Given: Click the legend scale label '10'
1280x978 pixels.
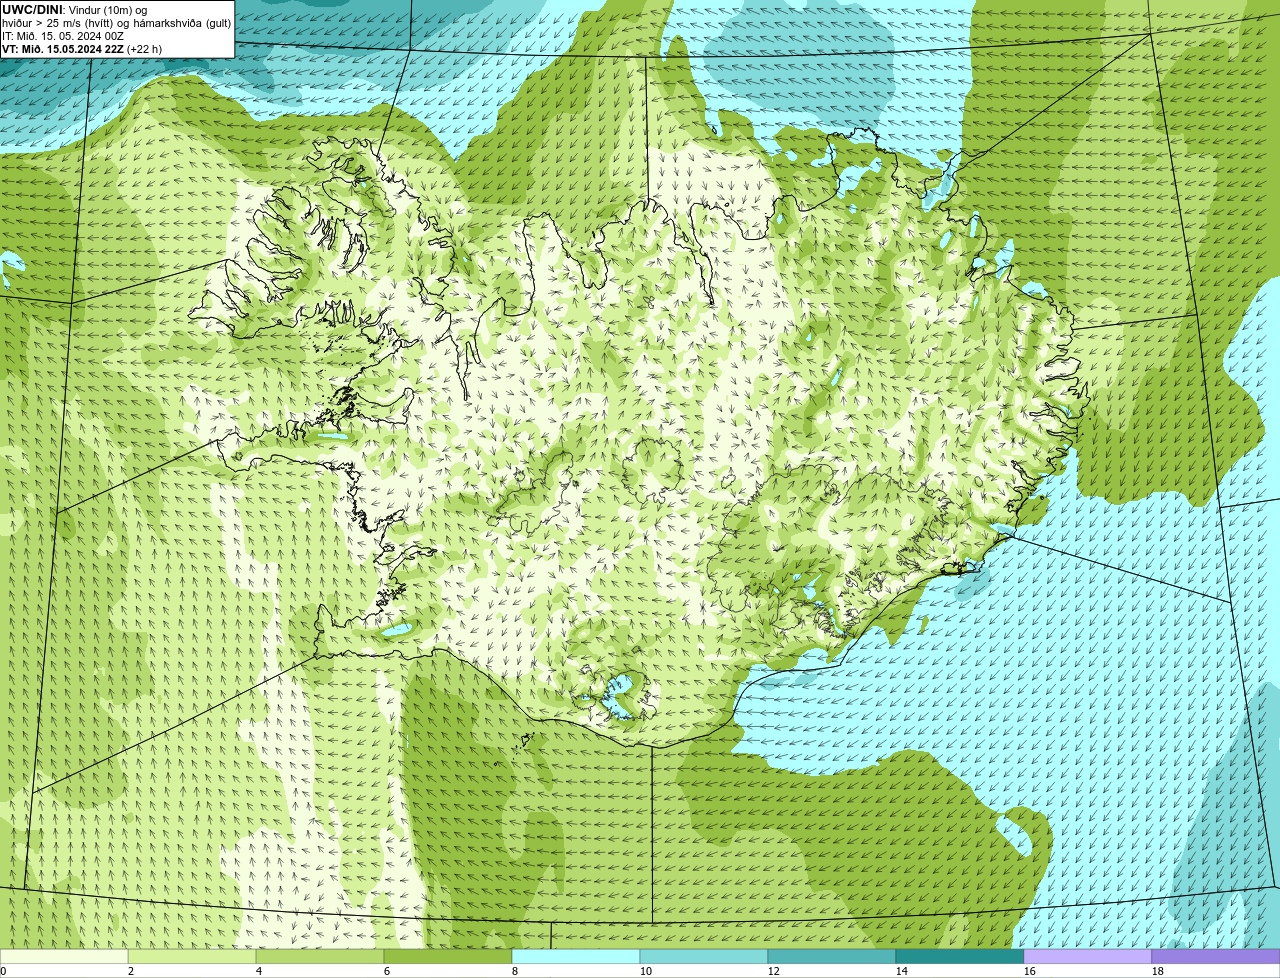Looking at the screenshot, I should point(646,971).
